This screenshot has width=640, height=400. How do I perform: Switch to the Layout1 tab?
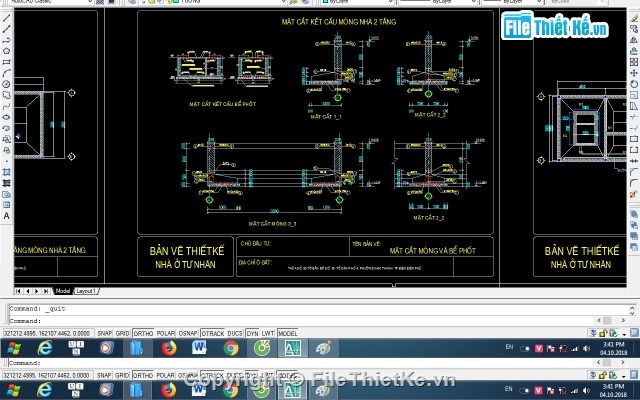(86, 291)
